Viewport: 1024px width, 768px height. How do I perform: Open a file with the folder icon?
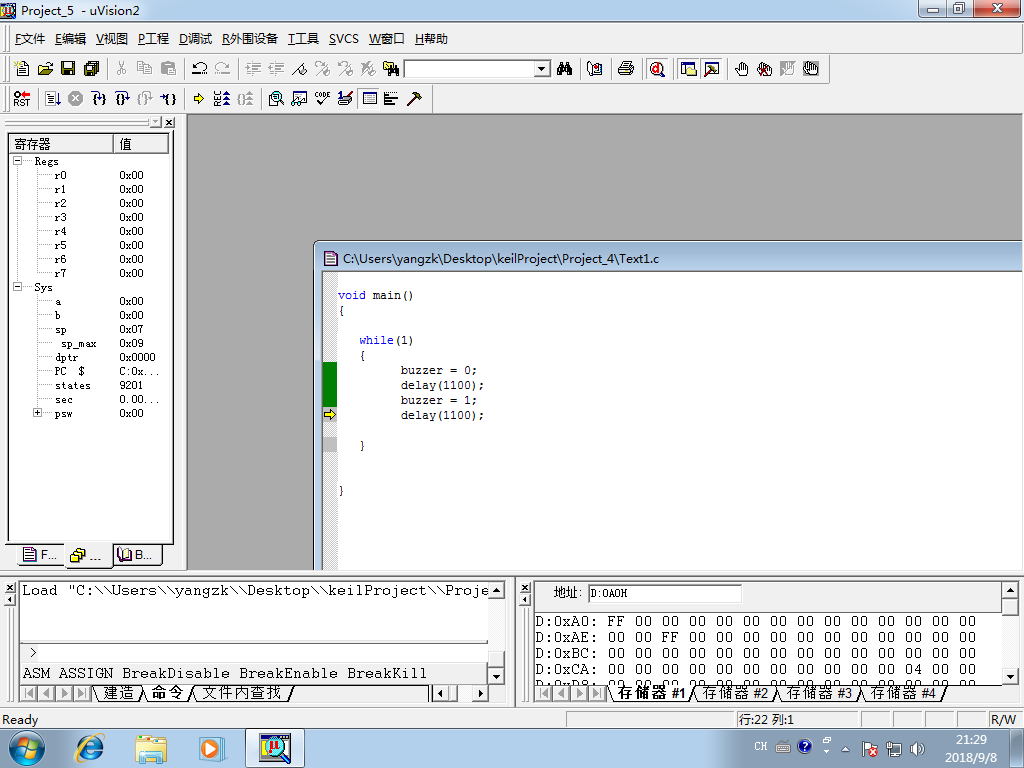pyautogui.click(x=45, y=69)
